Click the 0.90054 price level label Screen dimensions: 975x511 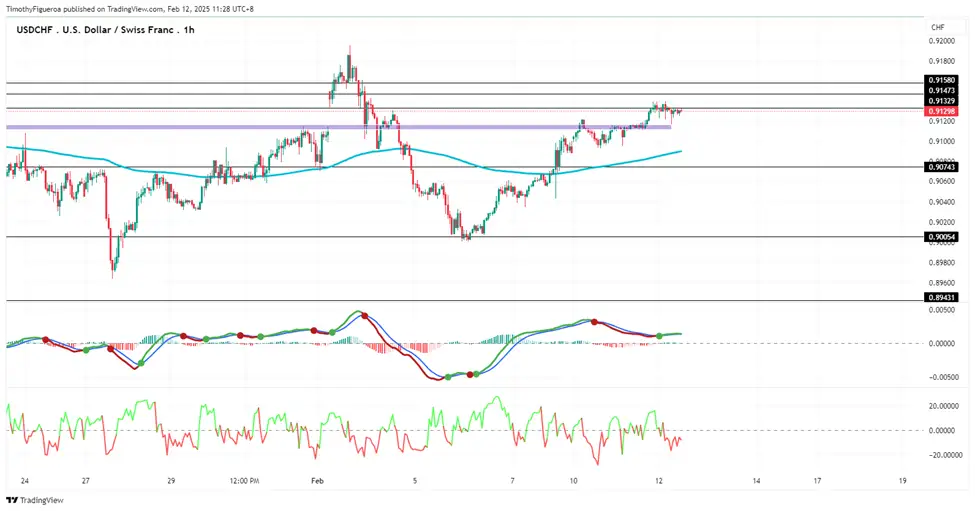[x=941, y=237]
